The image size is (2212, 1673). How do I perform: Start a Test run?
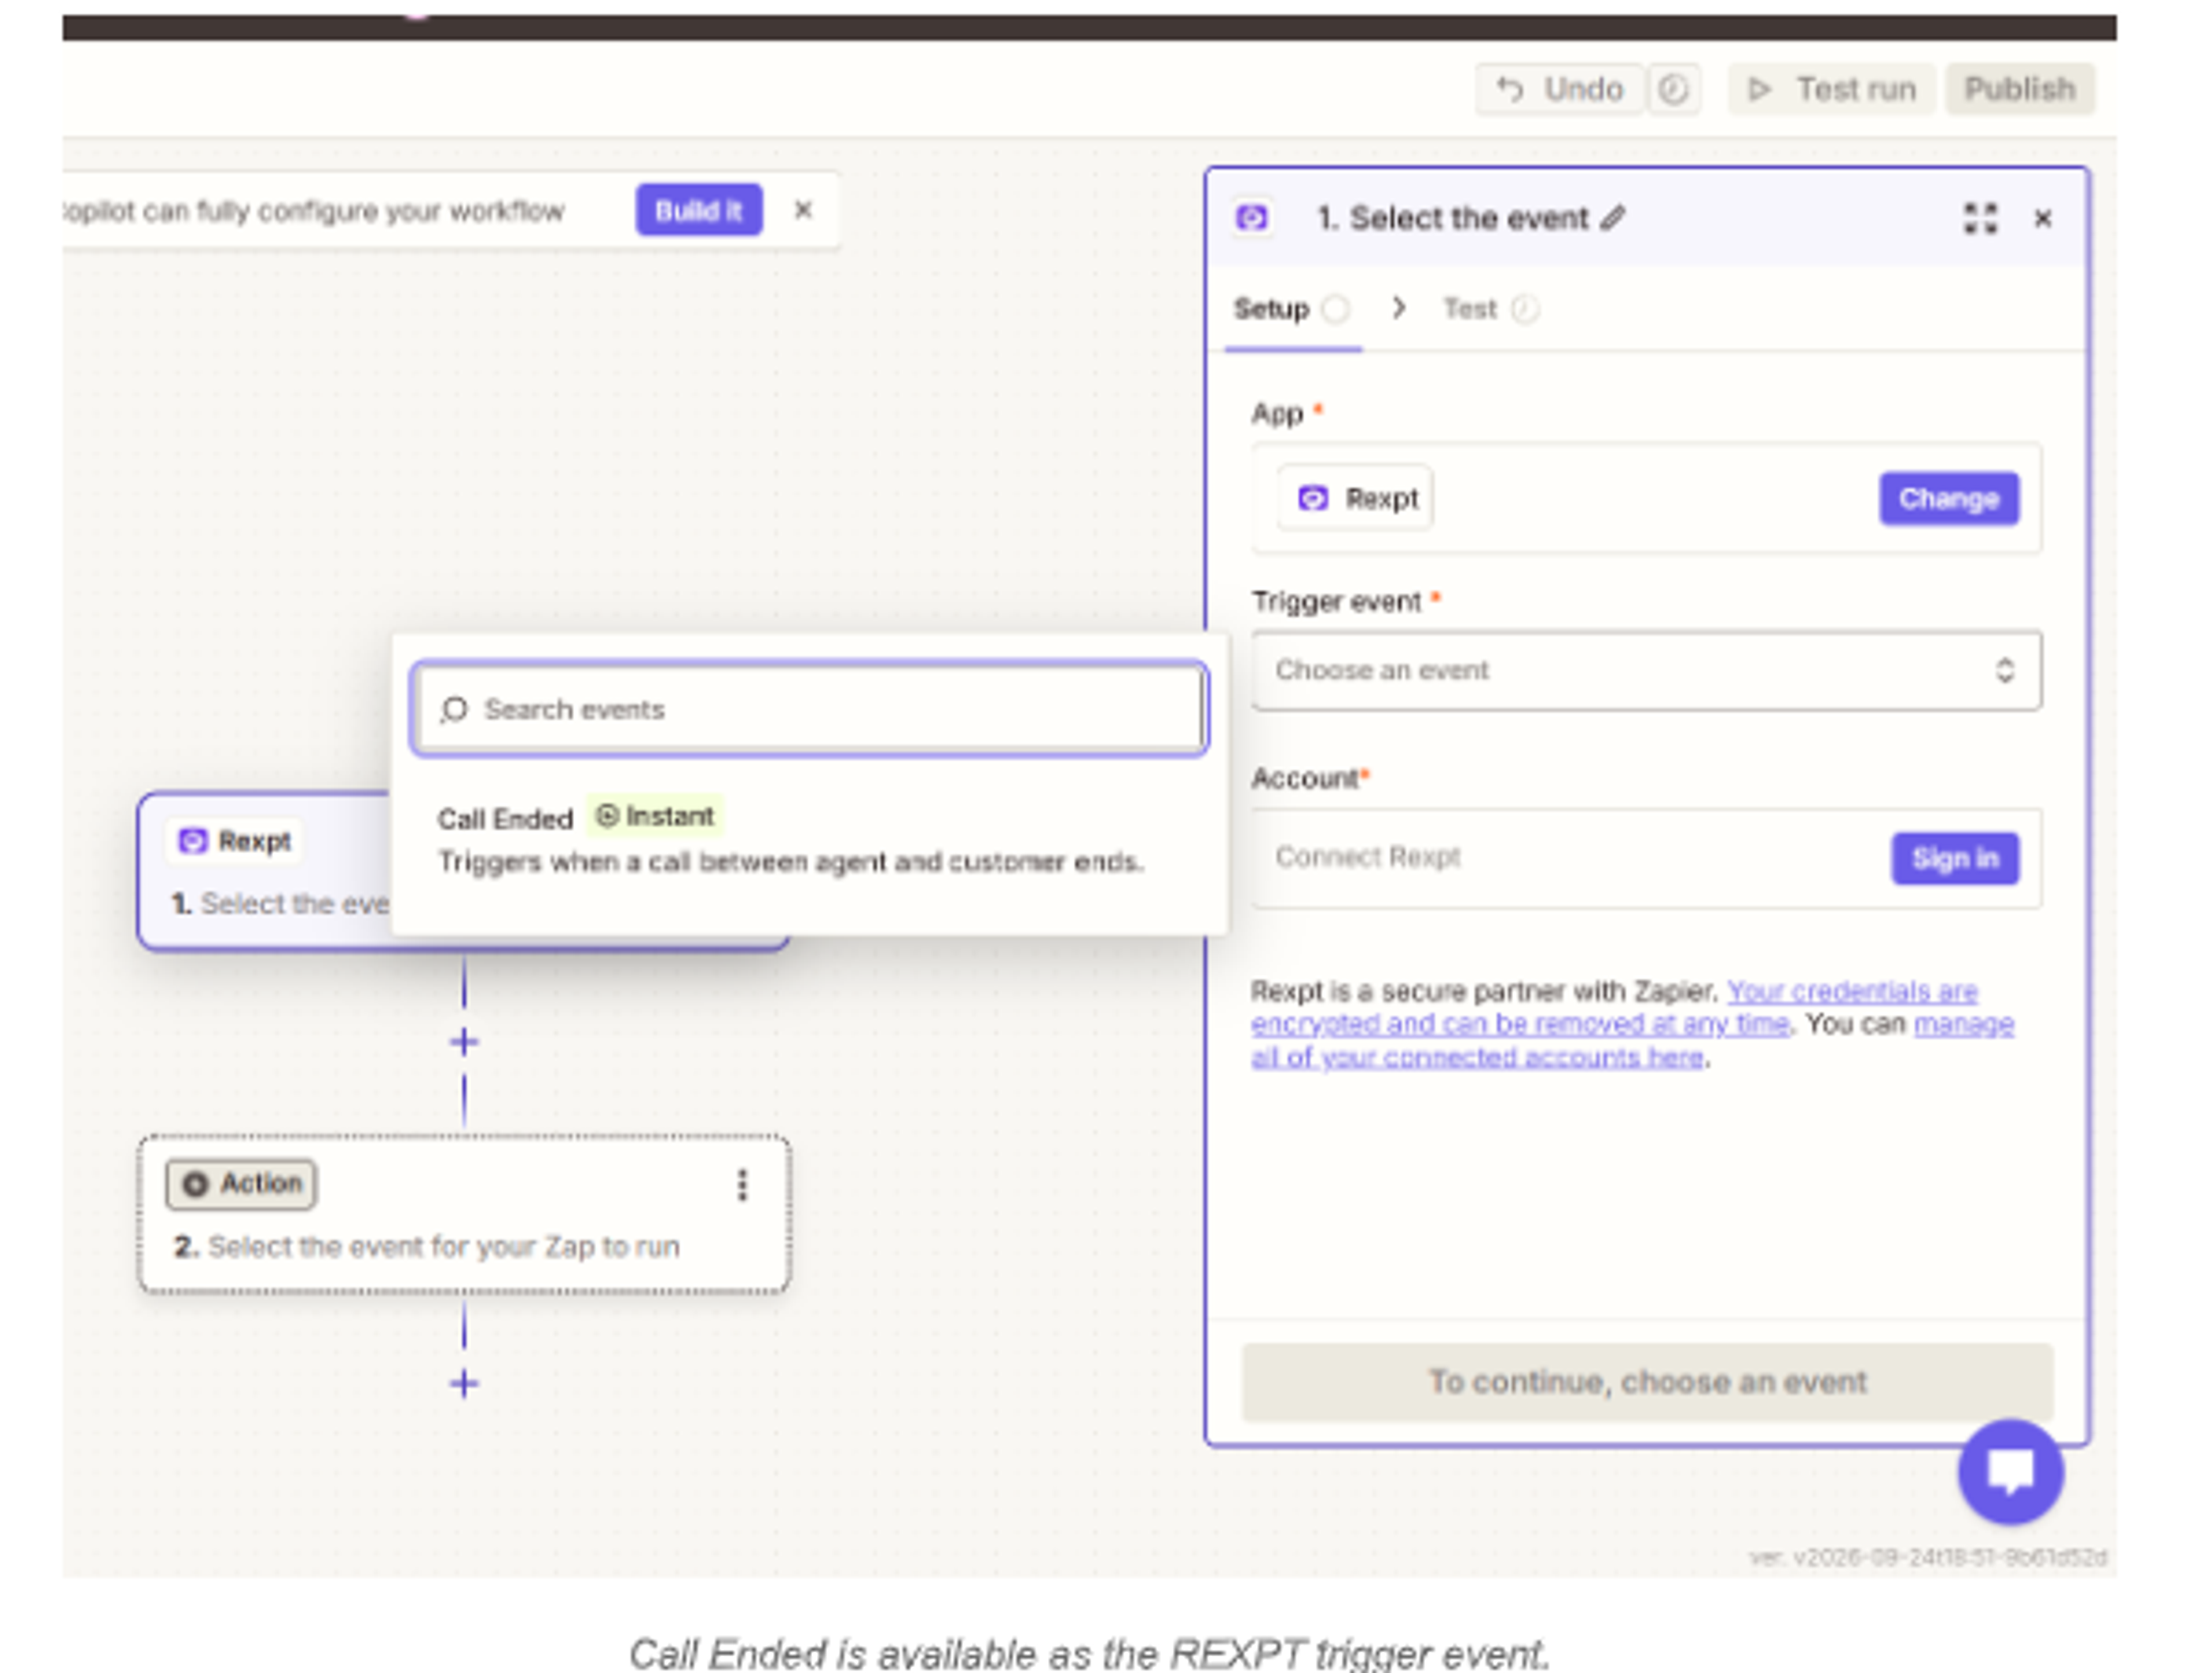[x=1832, y=90]
